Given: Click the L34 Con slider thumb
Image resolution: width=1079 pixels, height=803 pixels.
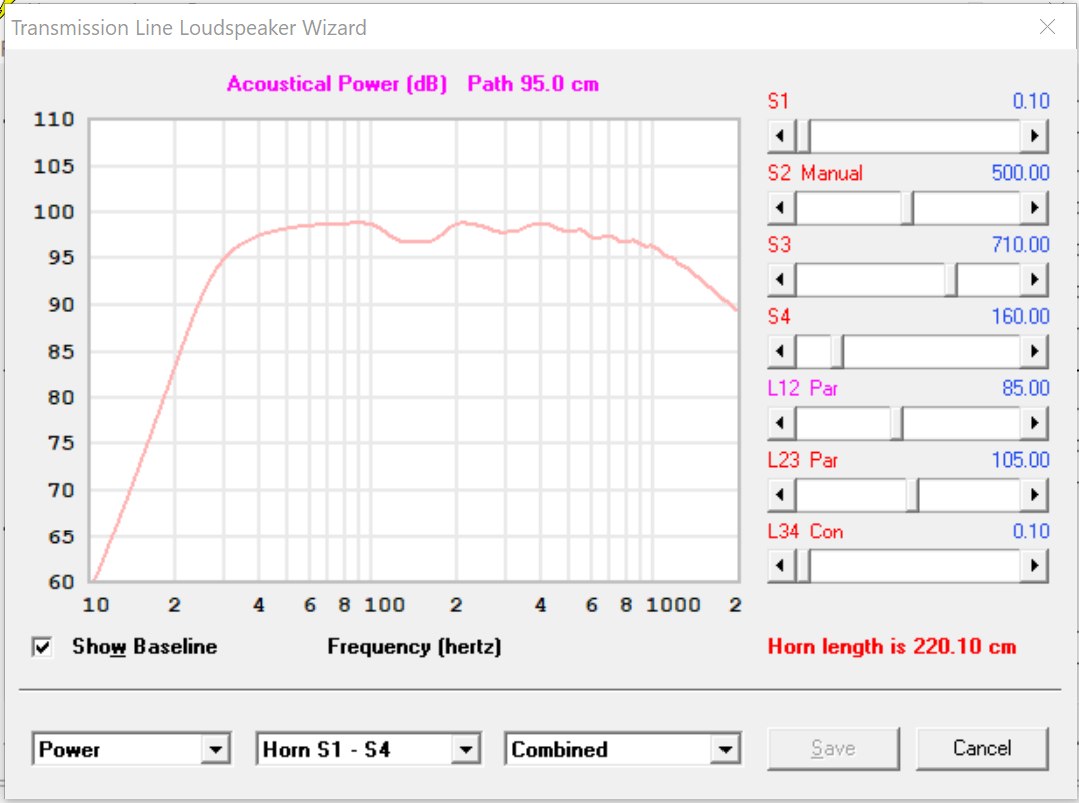Looking at the screenshot, I should pos(803,566).
